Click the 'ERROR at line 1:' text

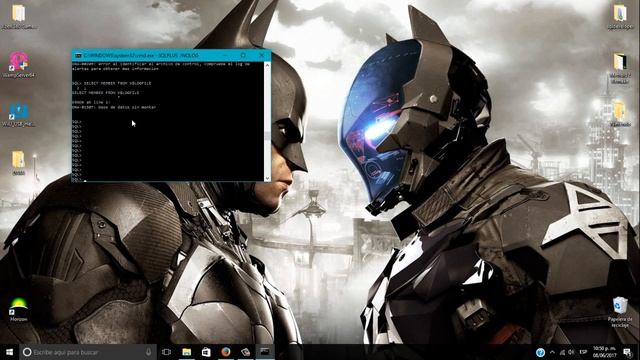(x=91, y=102)
